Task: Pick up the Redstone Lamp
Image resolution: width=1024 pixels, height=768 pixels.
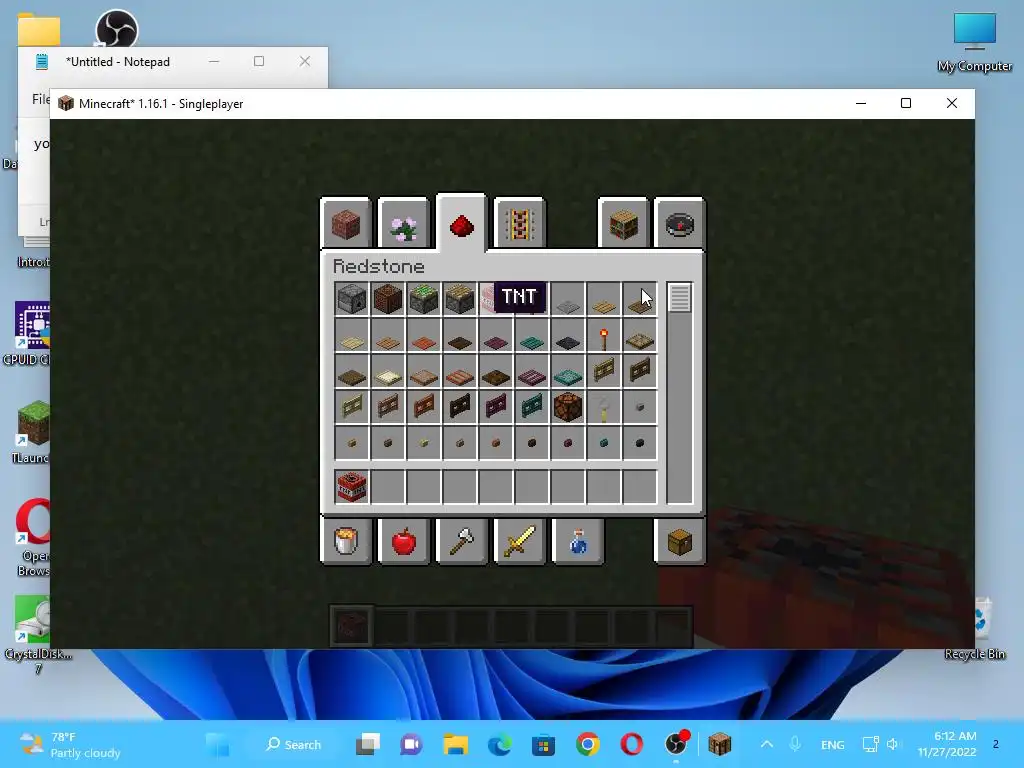Action: coord(568,408)
